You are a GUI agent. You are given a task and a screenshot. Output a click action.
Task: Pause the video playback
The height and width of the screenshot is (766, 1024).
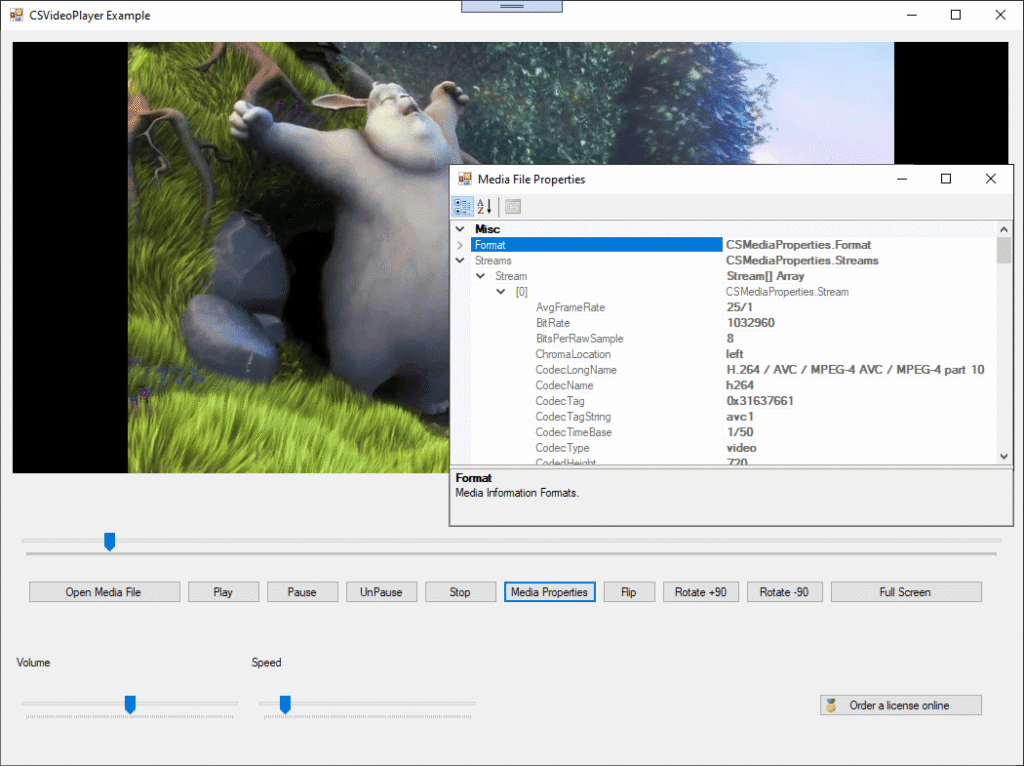pos(302,591)
